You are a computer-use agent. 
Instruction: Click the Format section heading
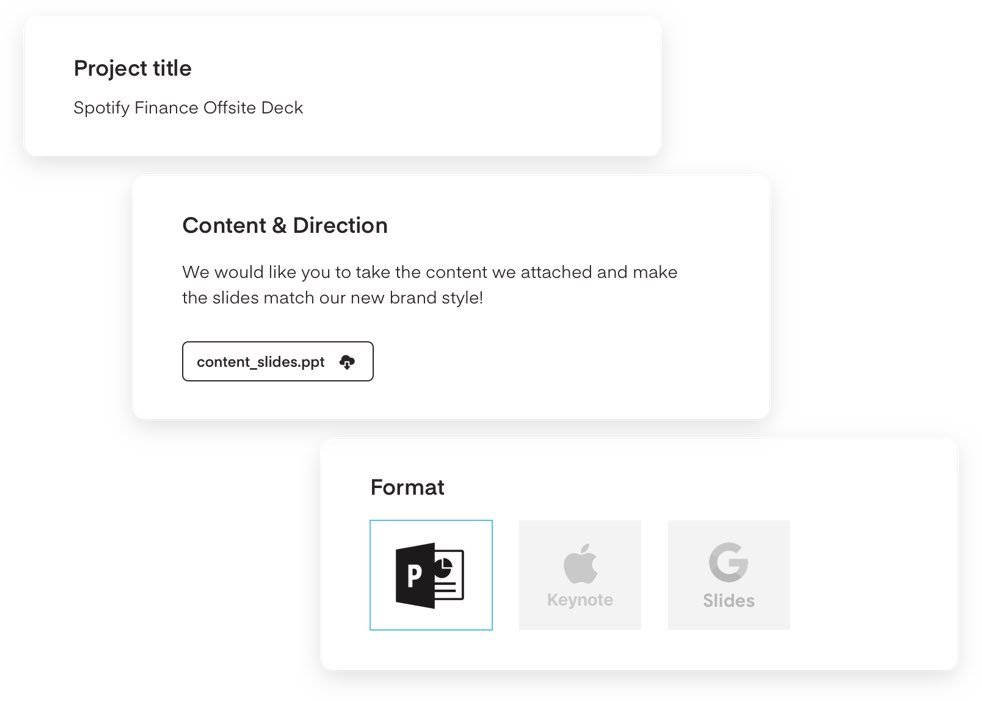coord(407,487)
